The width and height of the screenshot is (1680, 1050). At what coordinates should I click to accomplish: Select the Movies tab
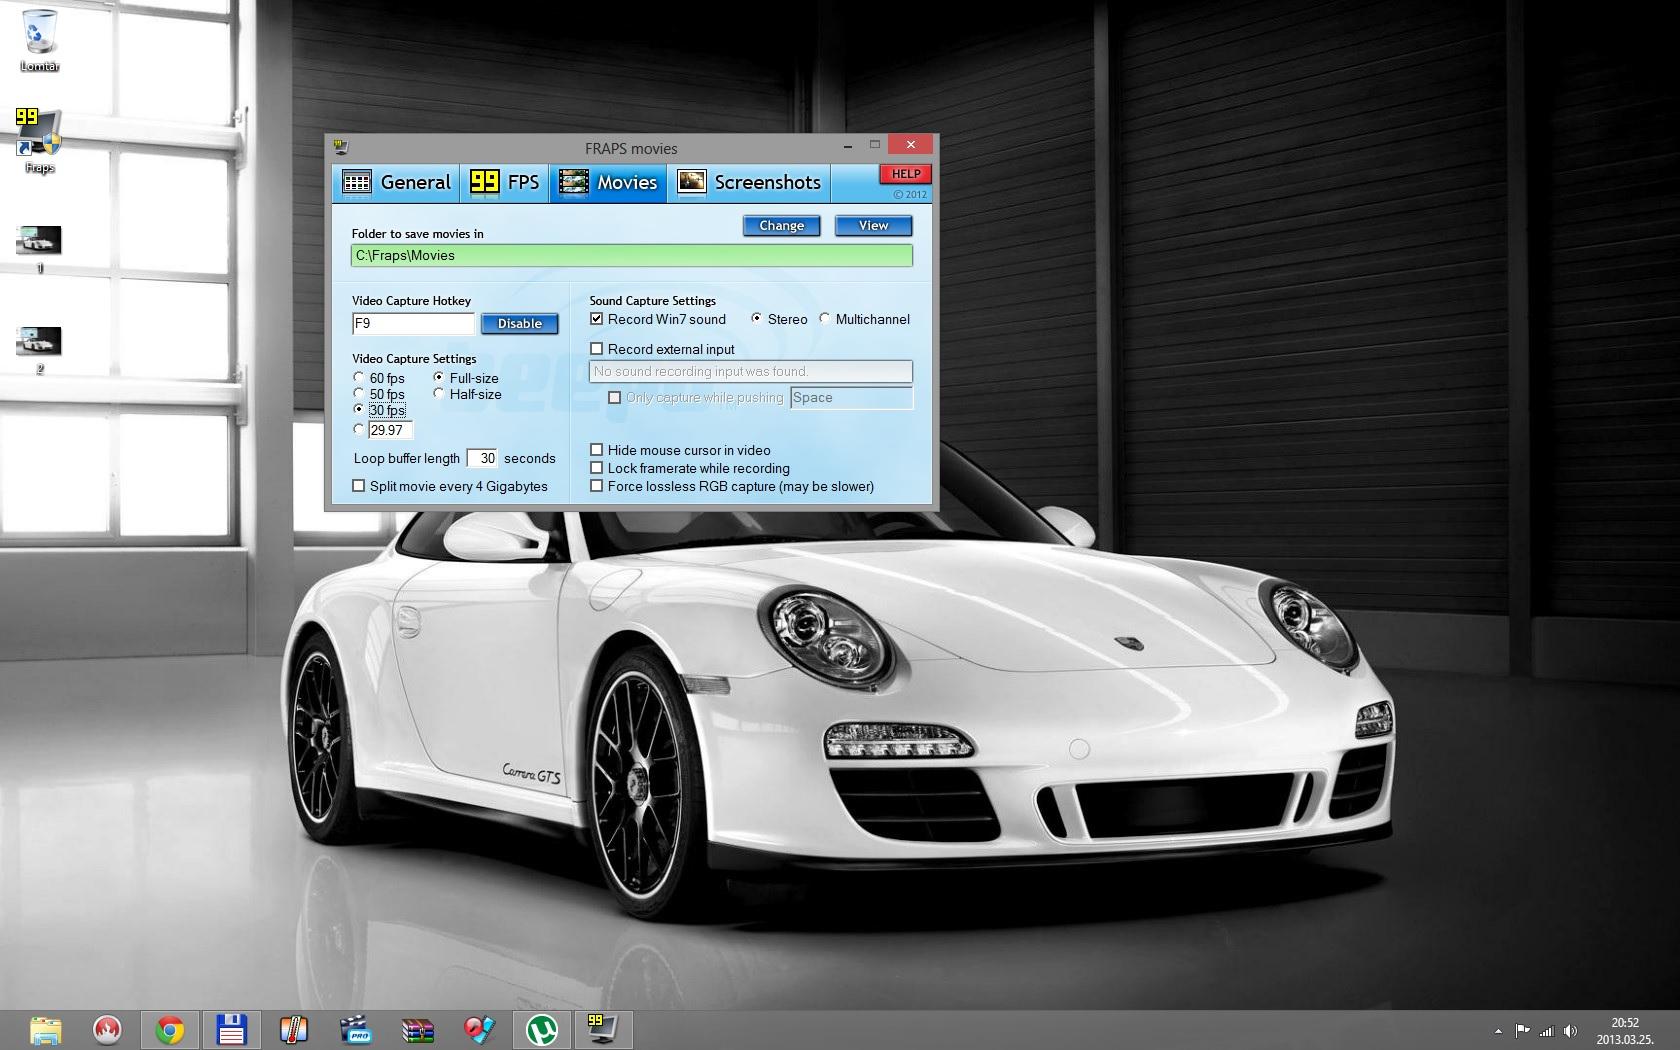click(608, 182)
